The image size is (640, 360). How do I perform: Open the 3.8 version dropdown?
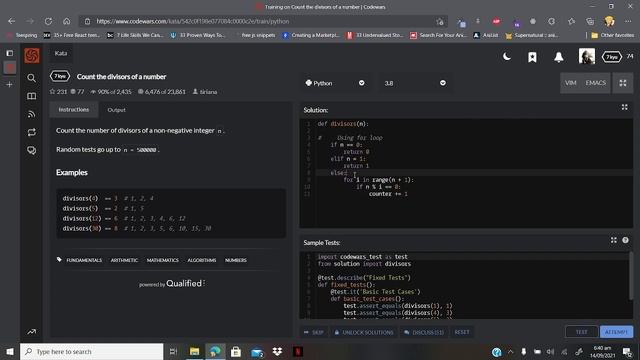point(415,83)
